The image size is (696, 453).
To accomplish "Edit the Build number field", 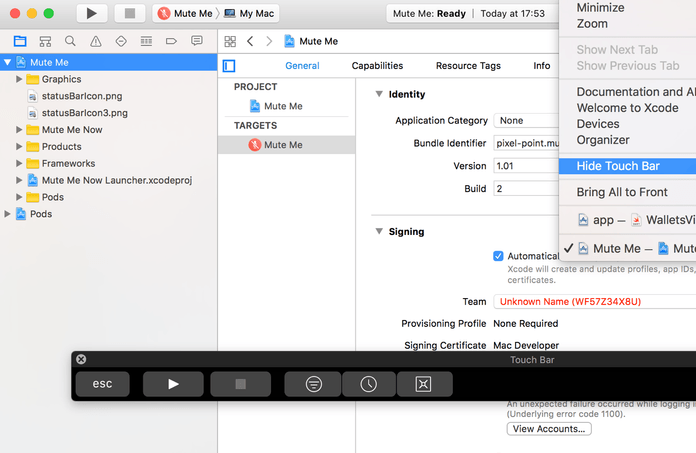I will (526, 189).
